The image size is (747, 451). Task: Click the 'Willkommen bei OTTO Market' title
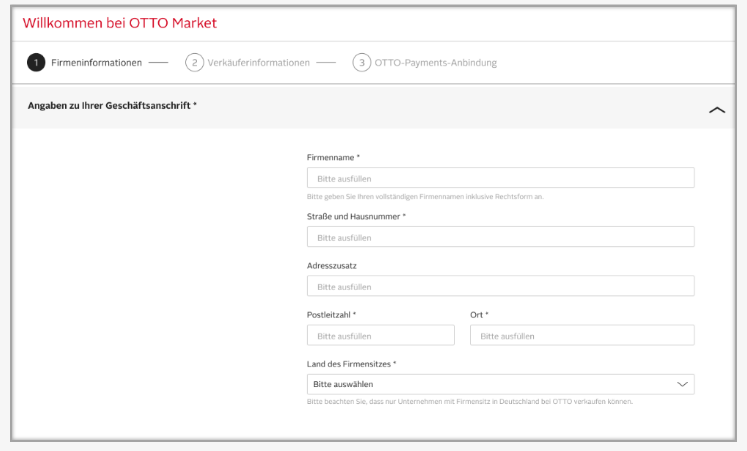[120, 23]
